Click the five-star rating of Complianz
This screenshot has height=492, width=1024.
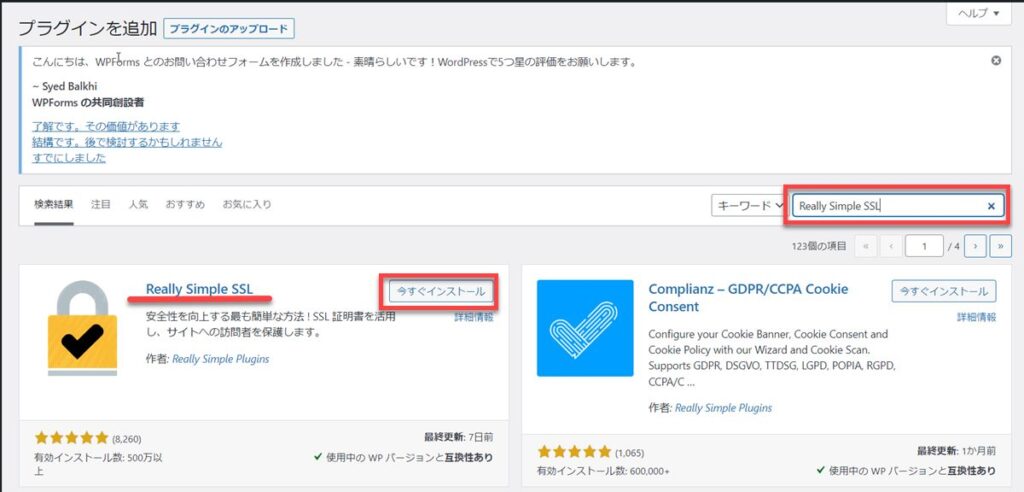tap(575, 451)
